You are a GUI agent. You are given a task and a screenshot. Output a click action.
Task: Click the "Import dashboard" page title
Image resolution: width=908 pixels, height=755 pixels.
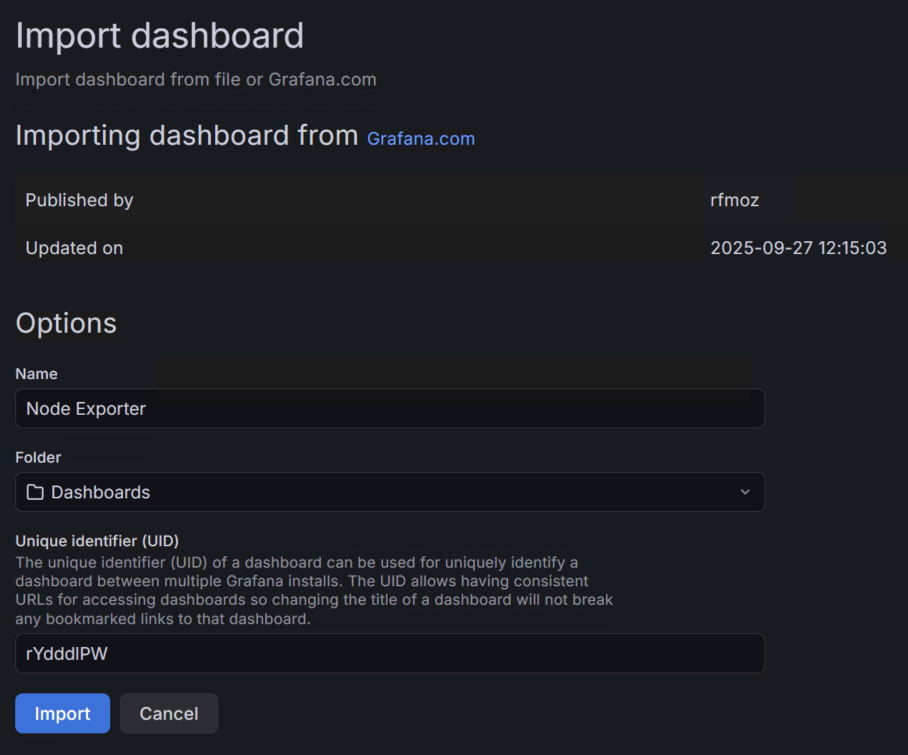[159, 36]
